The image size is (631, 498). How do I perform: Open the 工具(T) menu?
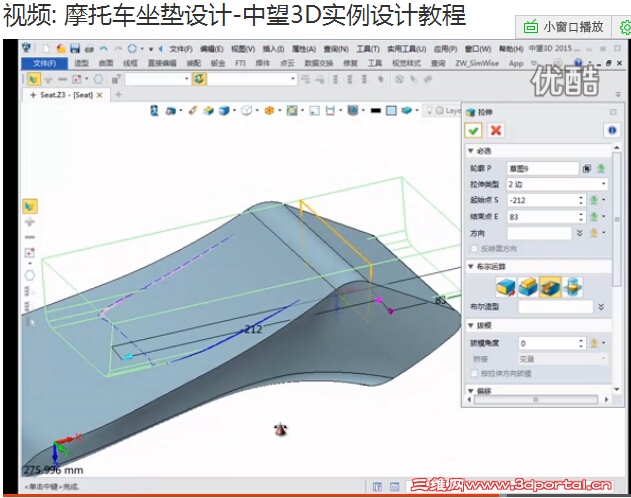click(368, 49)
